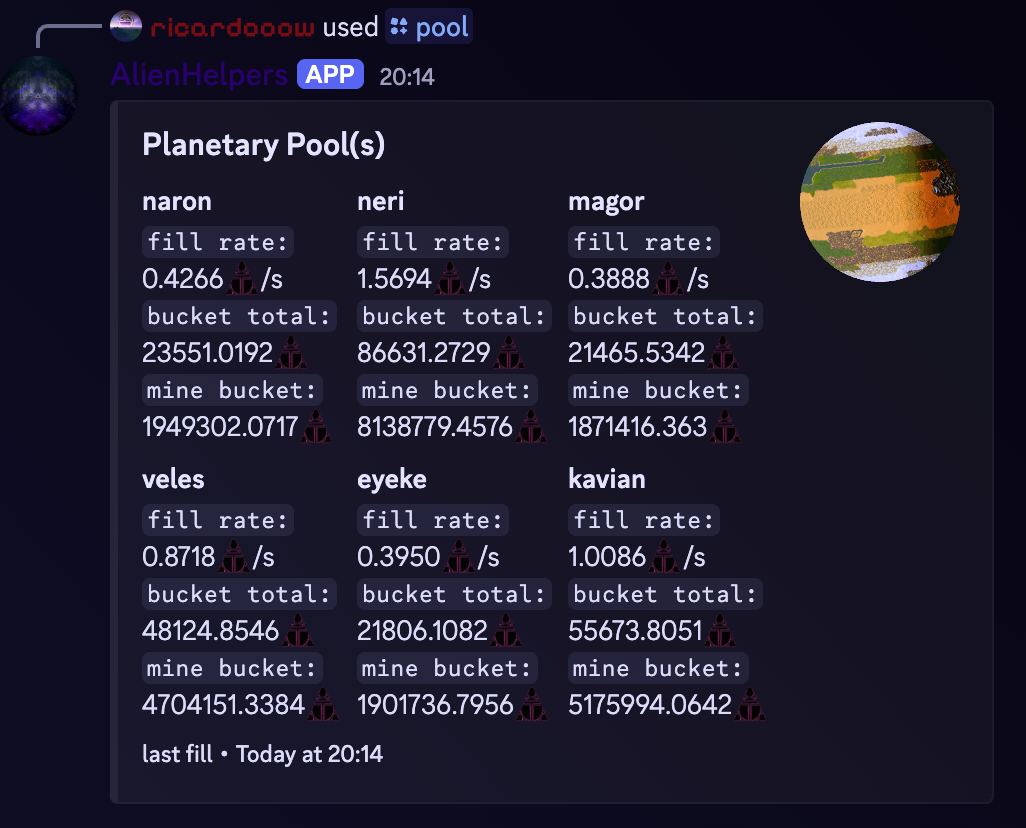Click the neri bucket total currency icon

(x=509, y=353)
